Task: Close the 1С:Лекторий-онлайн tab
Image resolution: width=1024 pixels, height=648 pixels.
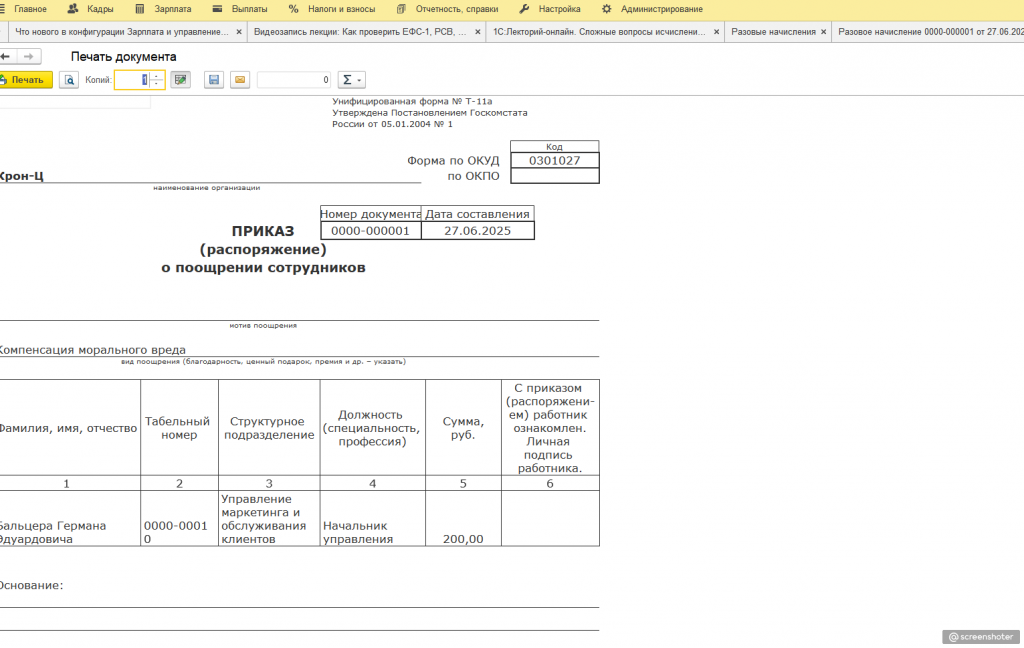Action: [716, 31]
